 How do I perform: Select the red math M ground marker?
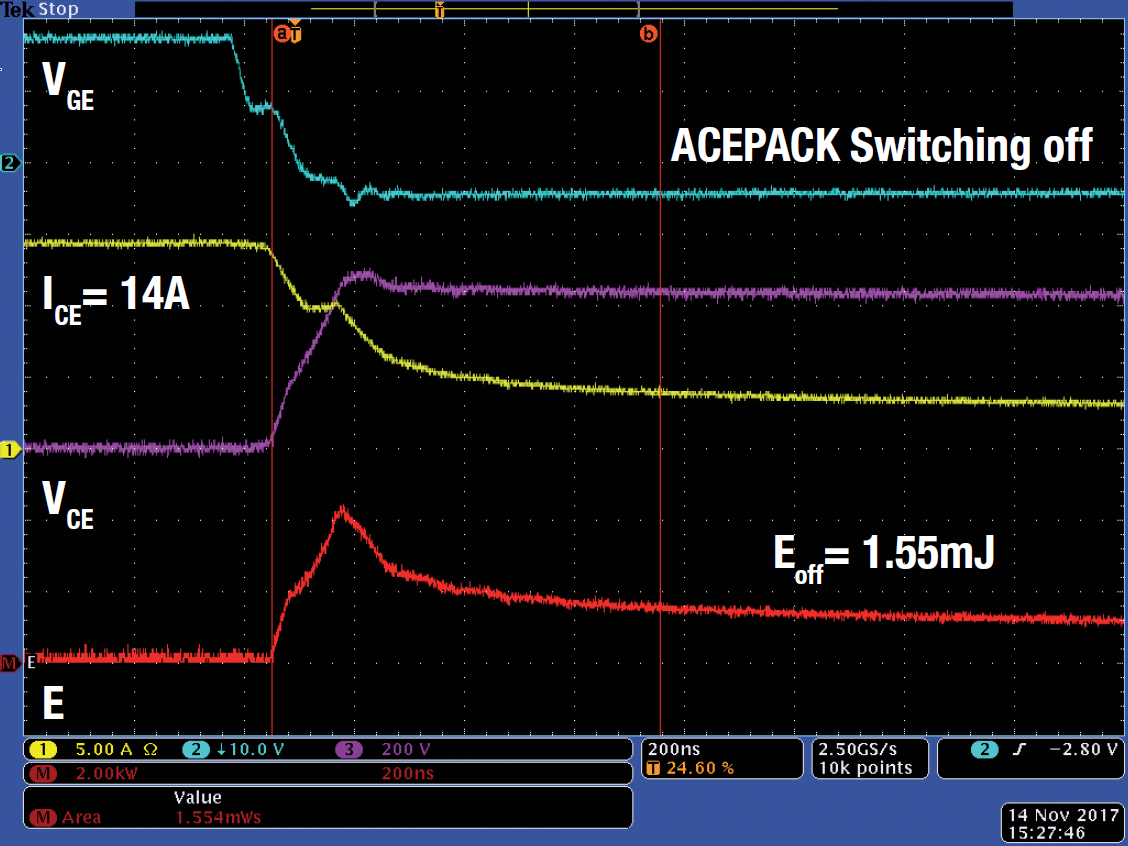(x=10, y=663)
